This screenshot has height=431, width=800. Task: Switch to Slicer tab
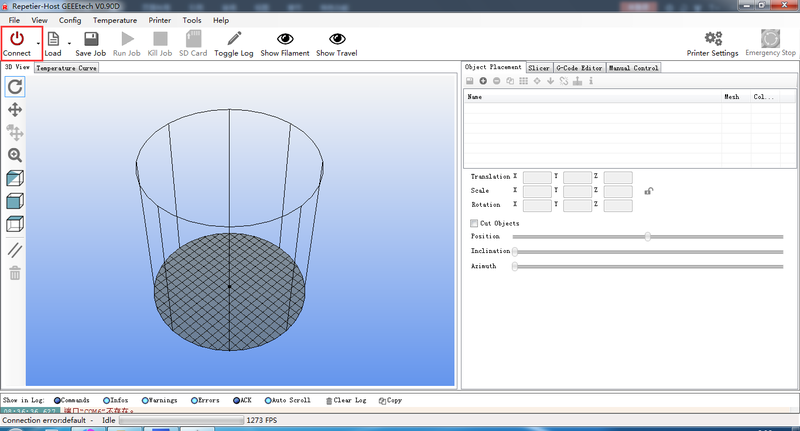(539, 68)
